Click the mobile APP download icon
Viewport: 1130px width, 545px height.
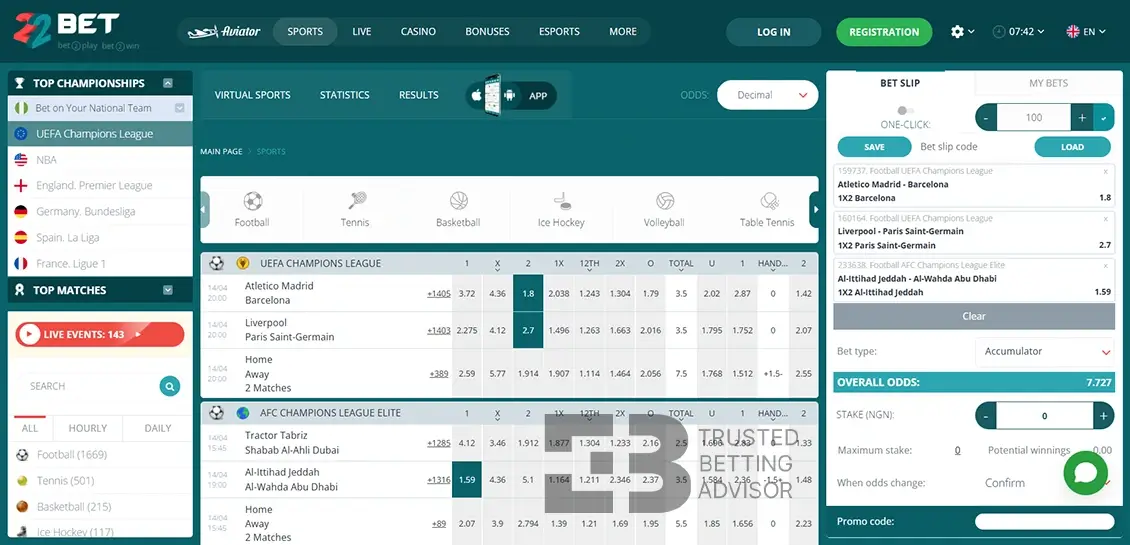[511, 94]
